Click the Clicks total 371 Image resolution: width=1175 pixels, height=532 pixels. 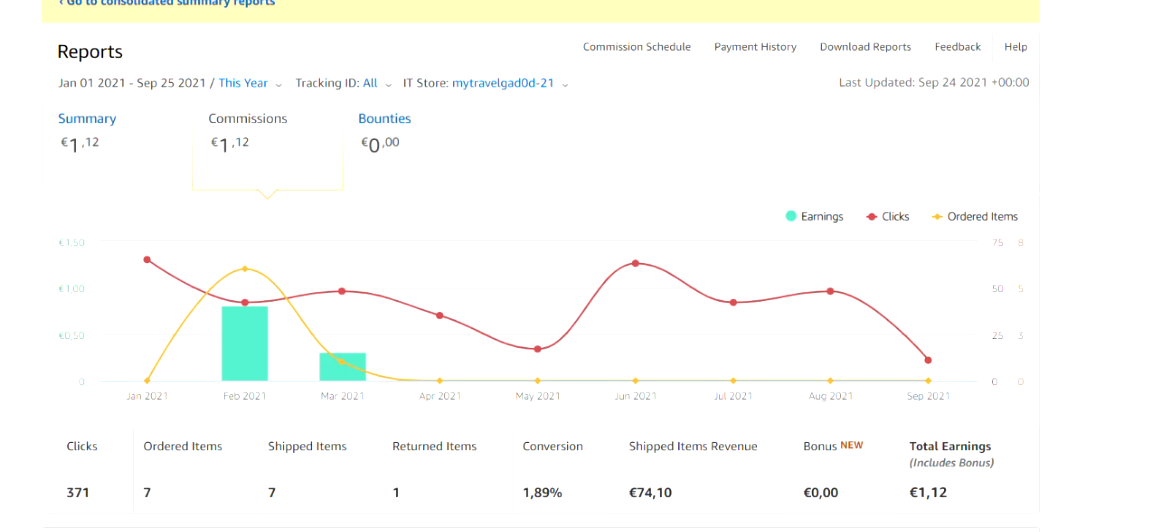(78, 492)
